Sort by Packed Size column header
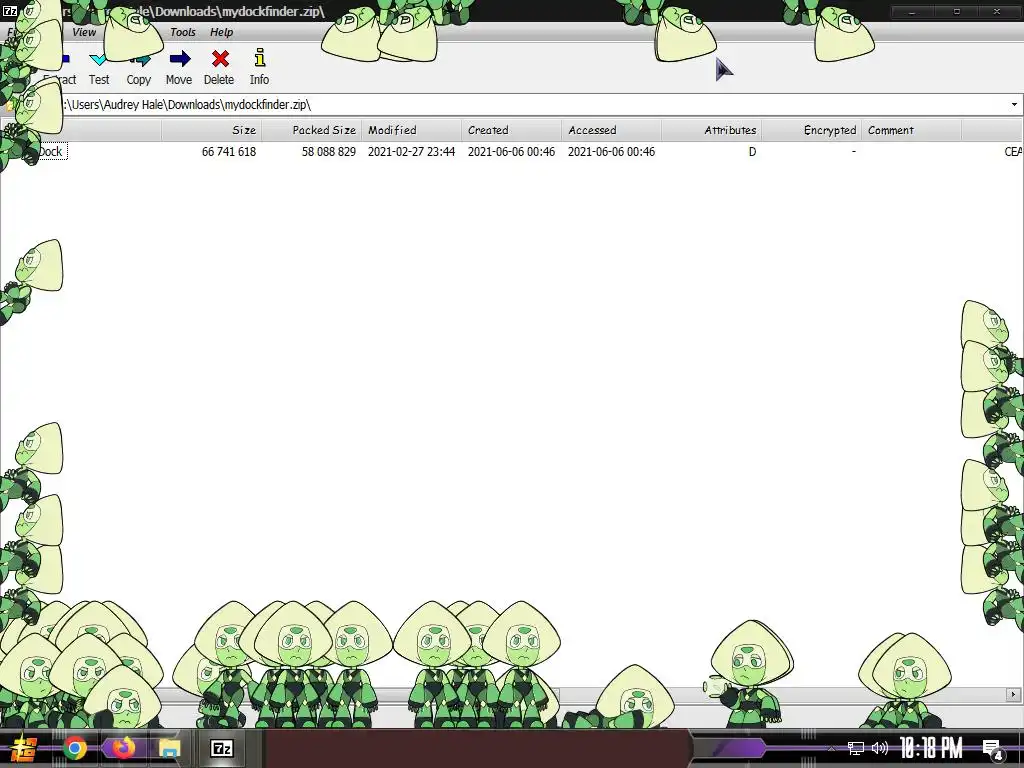1024x768 pixels. click(x=312, y=130)
